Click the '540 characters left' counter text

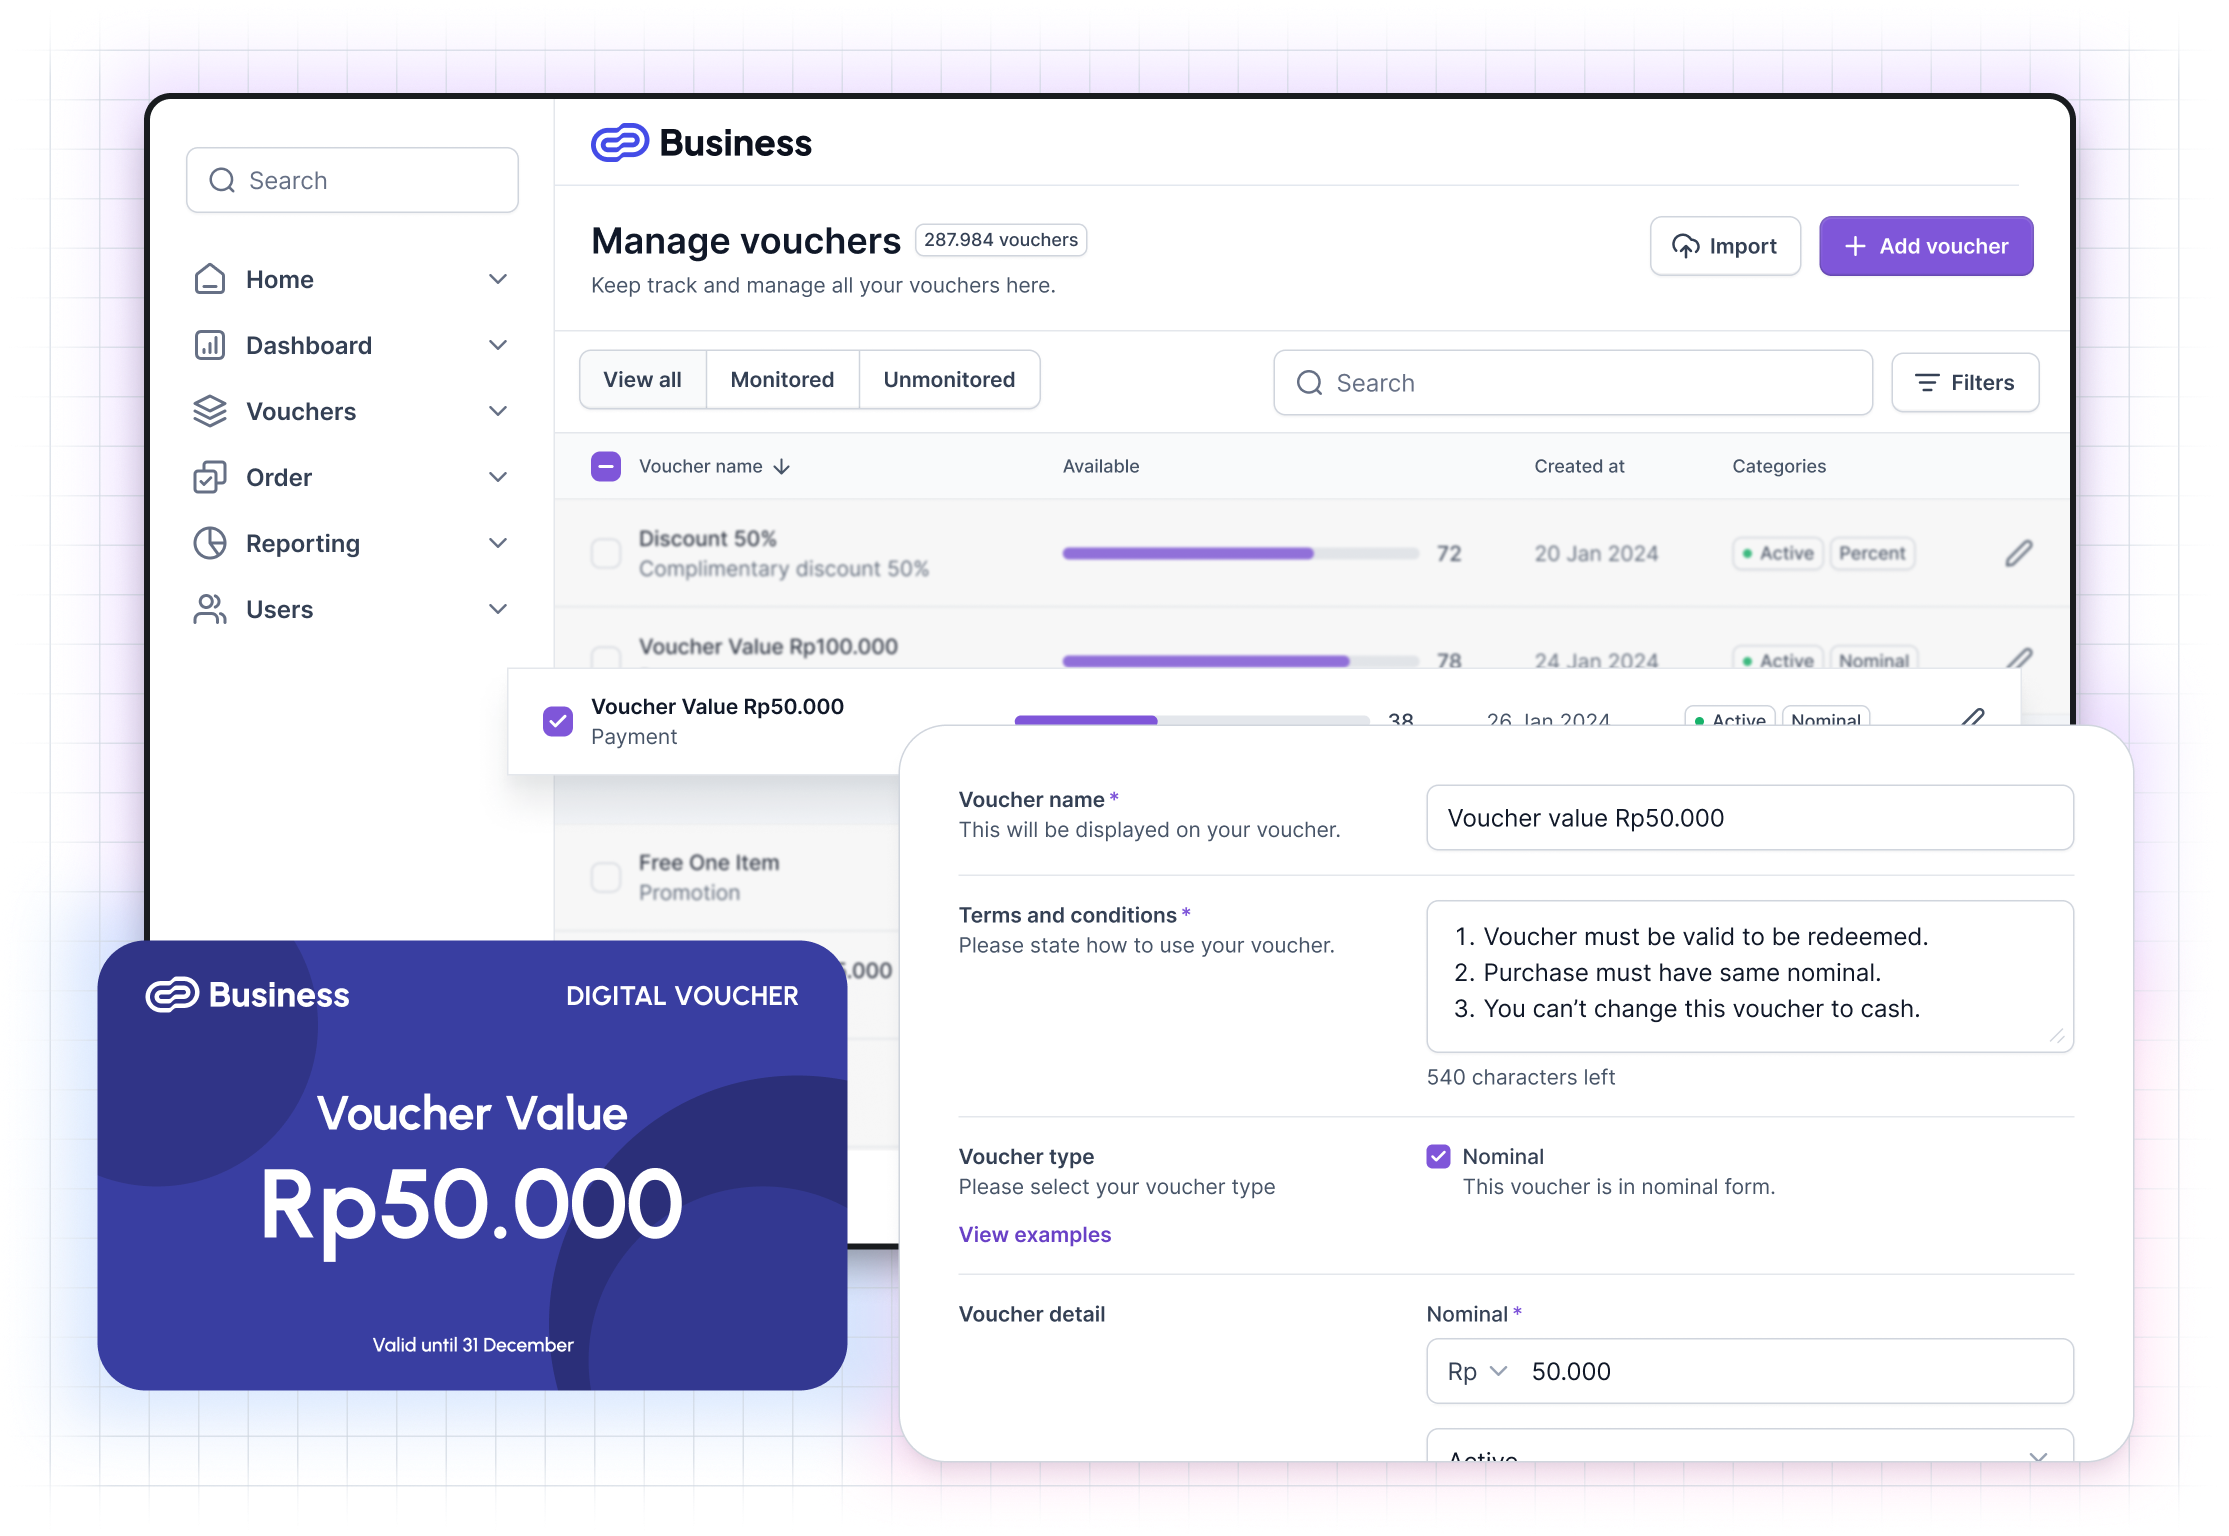pyautogui.click(x=1521, y=1077)
